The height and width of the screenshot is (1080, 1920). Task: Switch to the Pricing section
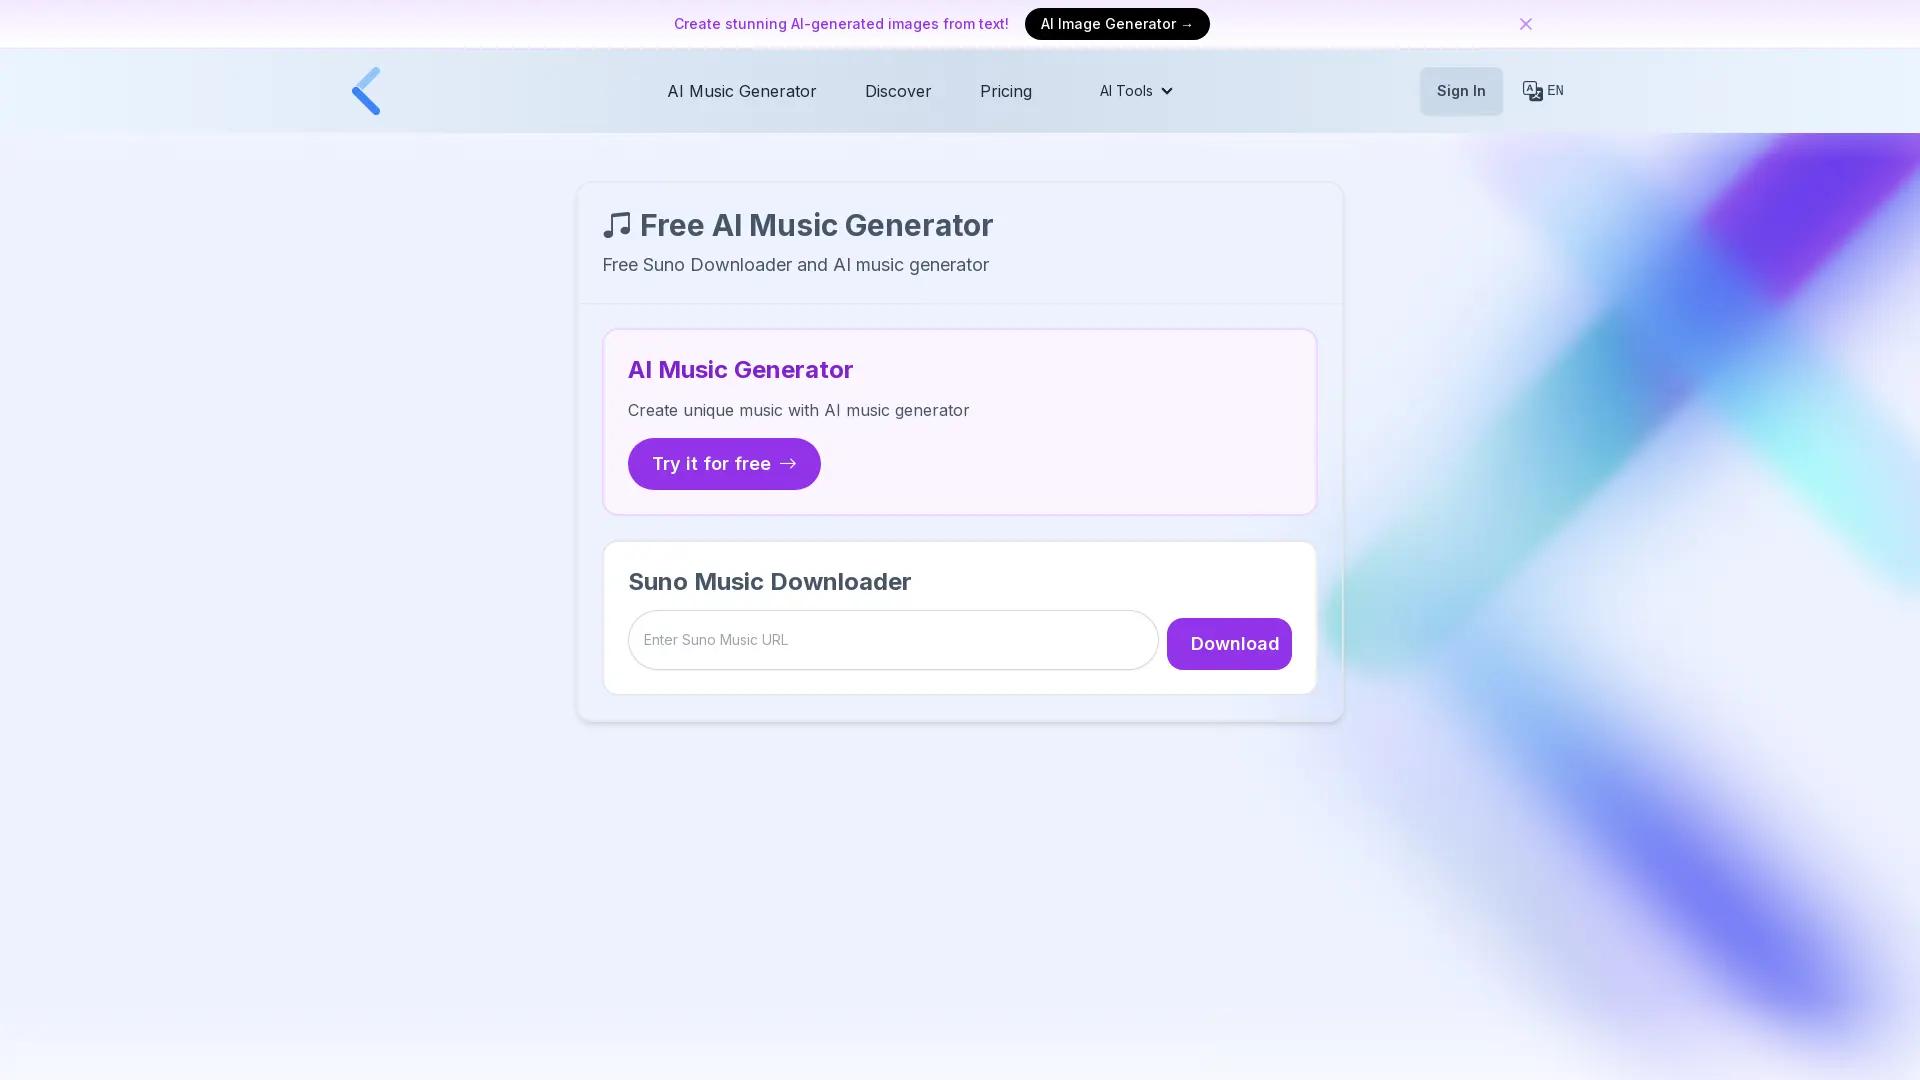coord(1005,91)
